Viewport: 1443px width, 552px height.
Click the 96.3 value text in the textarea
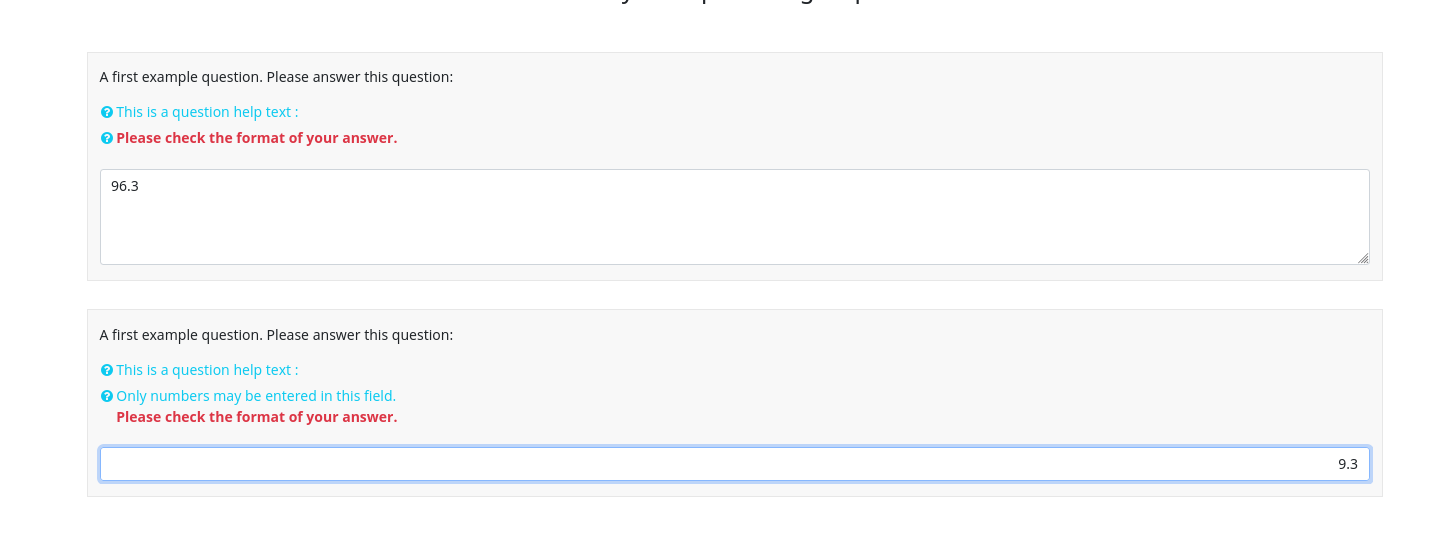click(x=125, y=186)
